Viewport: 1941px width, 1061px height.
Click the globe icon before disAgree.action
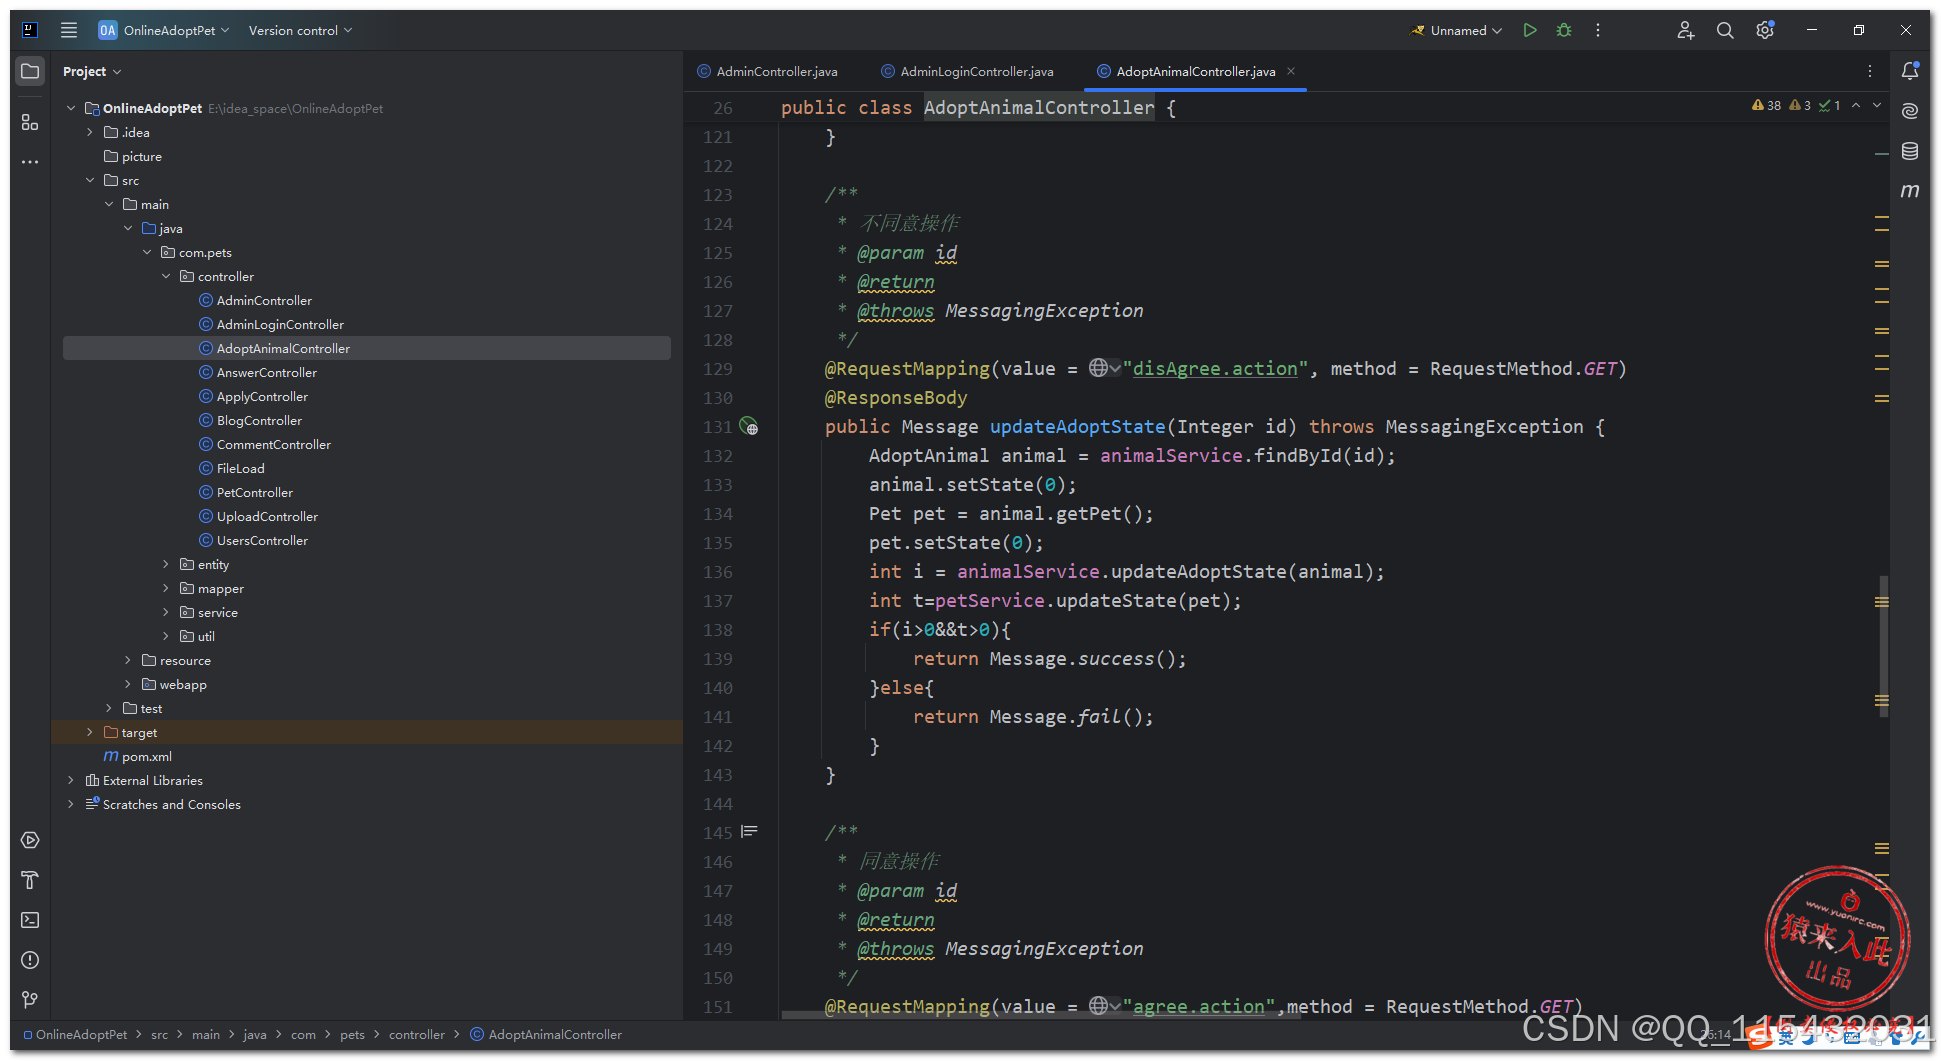1098,368
